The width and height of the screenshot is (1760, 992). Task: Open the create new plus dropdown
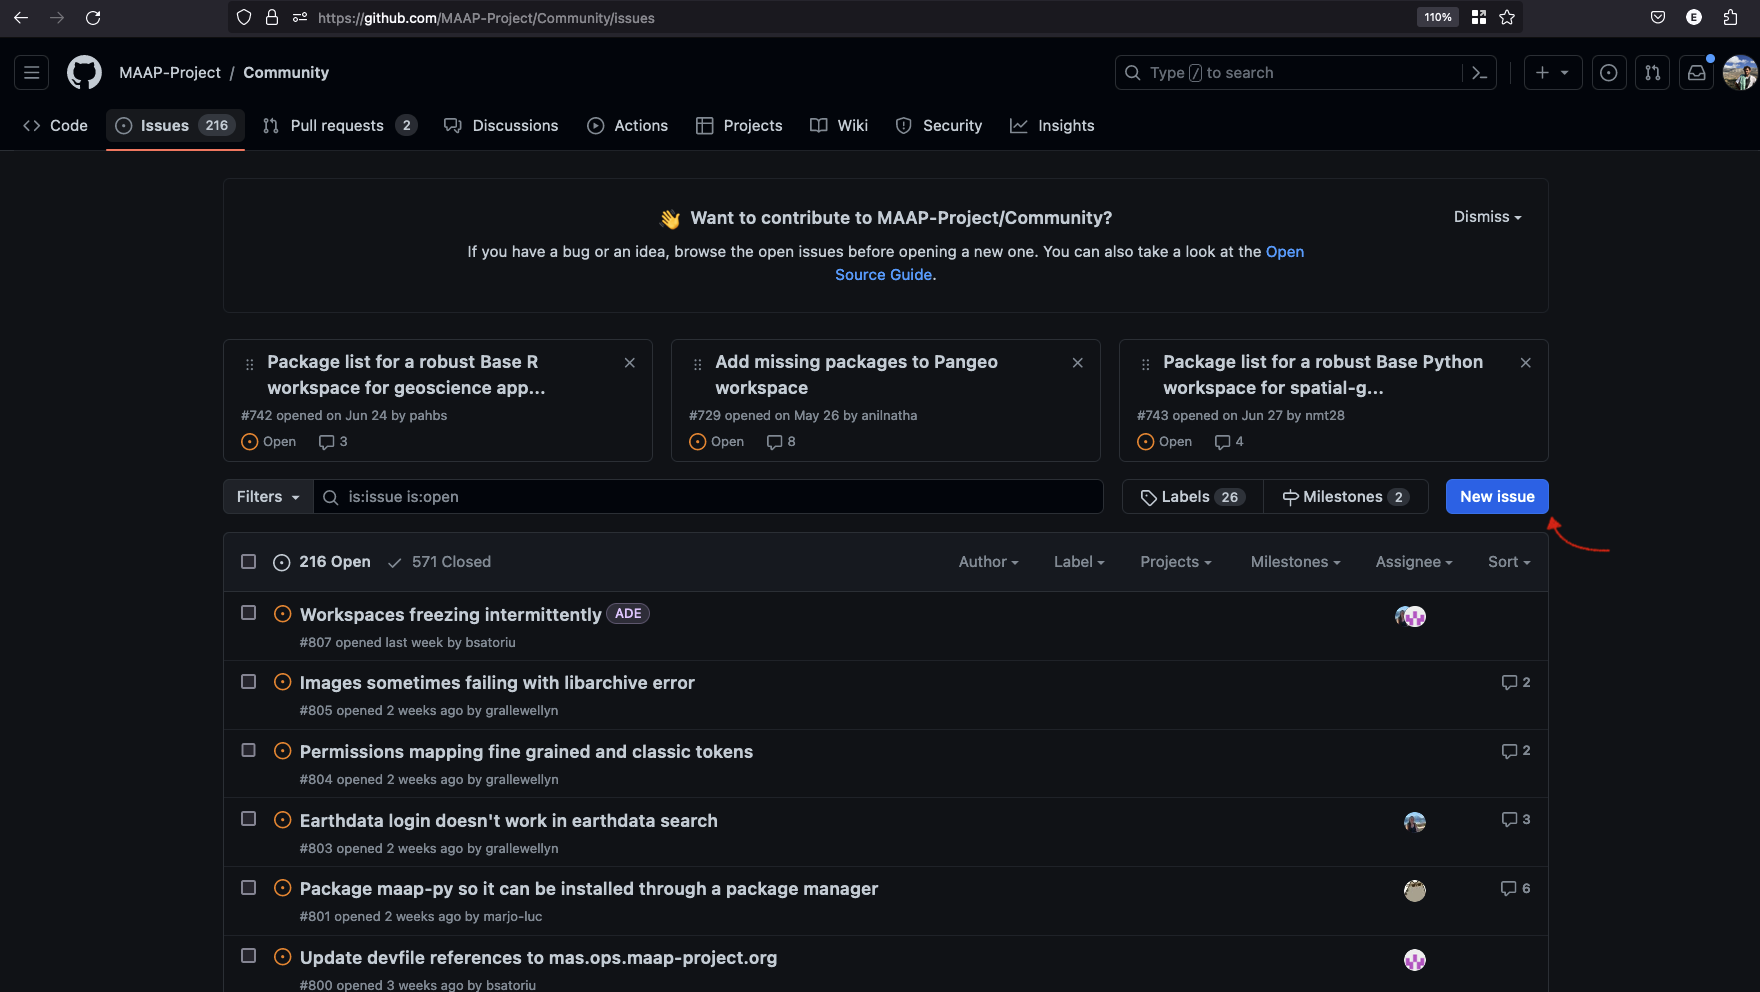pos(1553,73)
